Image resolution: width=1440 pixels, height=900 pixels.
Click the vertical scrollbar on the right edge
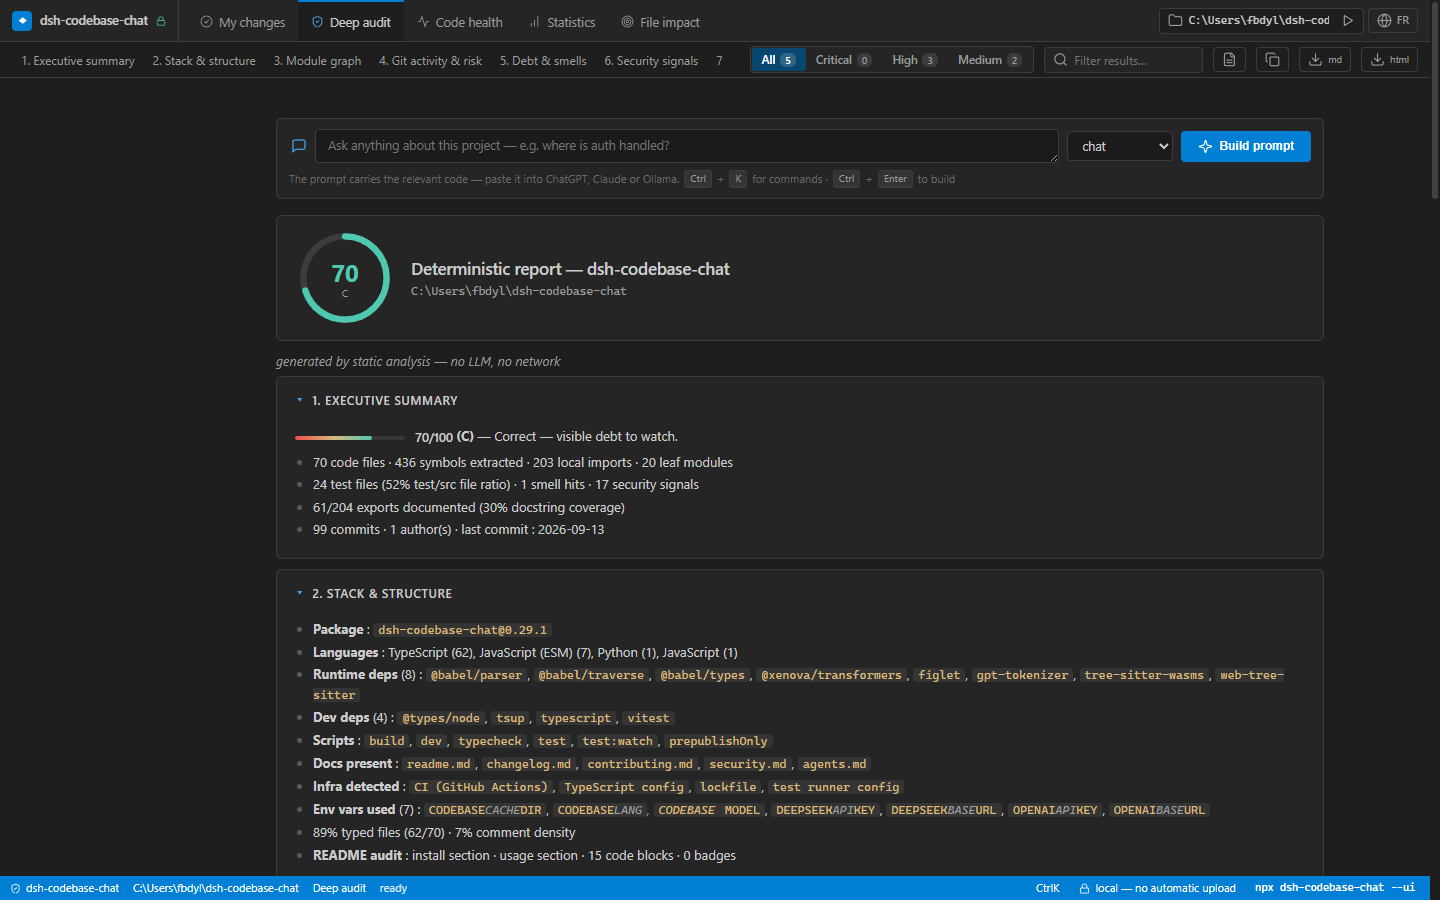point(1435,100)
